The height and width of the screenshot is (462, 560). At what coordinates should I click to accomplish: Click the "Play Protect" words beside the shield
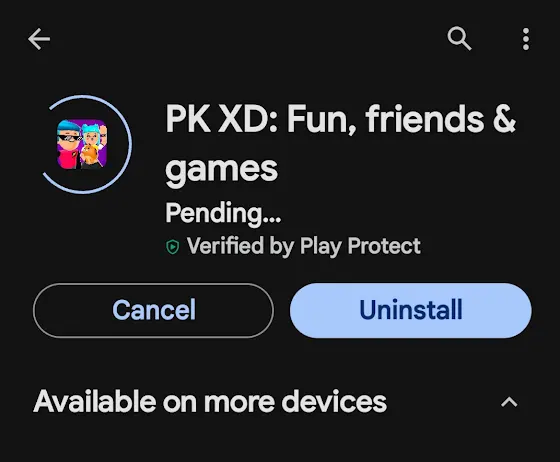click(x=360, y=246)
